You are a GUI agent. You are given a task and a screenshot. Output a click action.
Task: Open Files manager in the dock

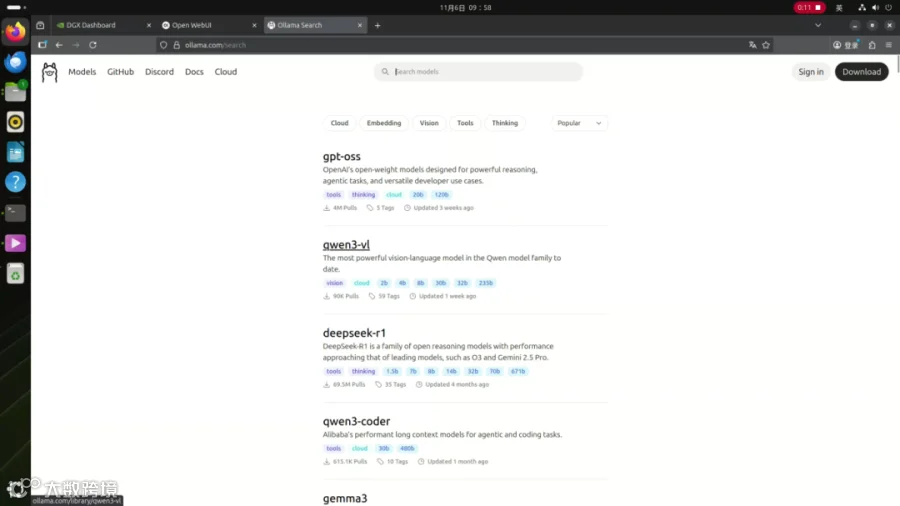coord(15,92)
